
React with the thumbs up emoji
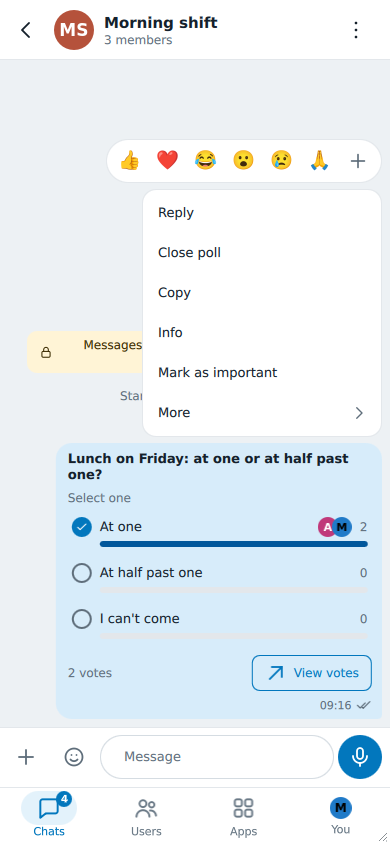129,160
